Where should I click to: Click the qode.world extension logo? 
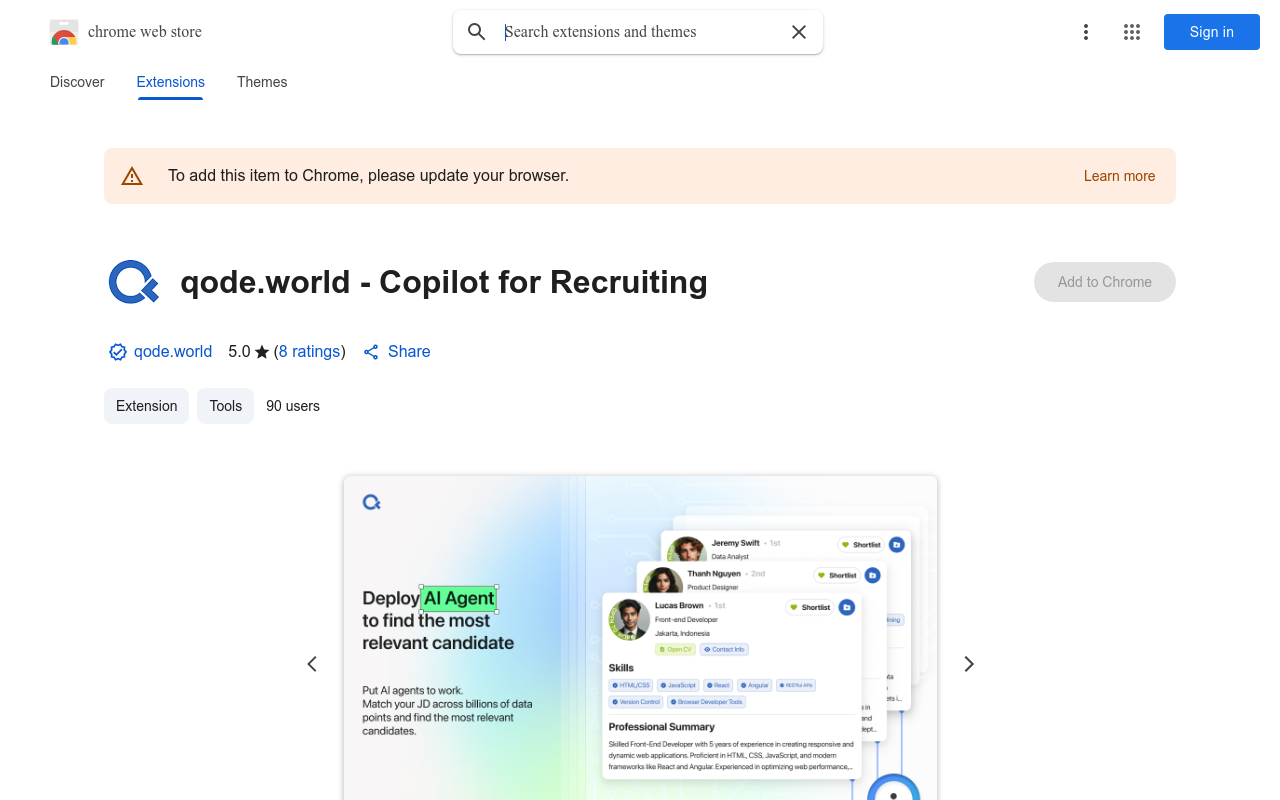point(134,282)
